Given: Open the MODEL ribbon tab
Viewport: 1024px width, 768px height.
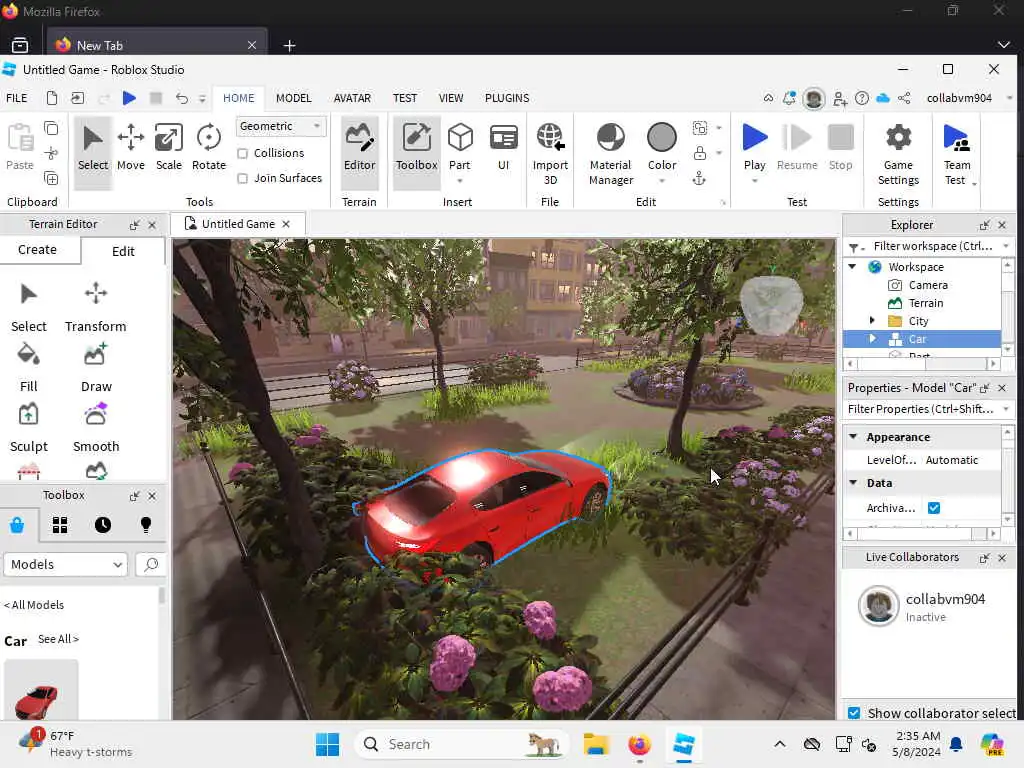Looking at the screenshot, I should [x=293, y=98].
